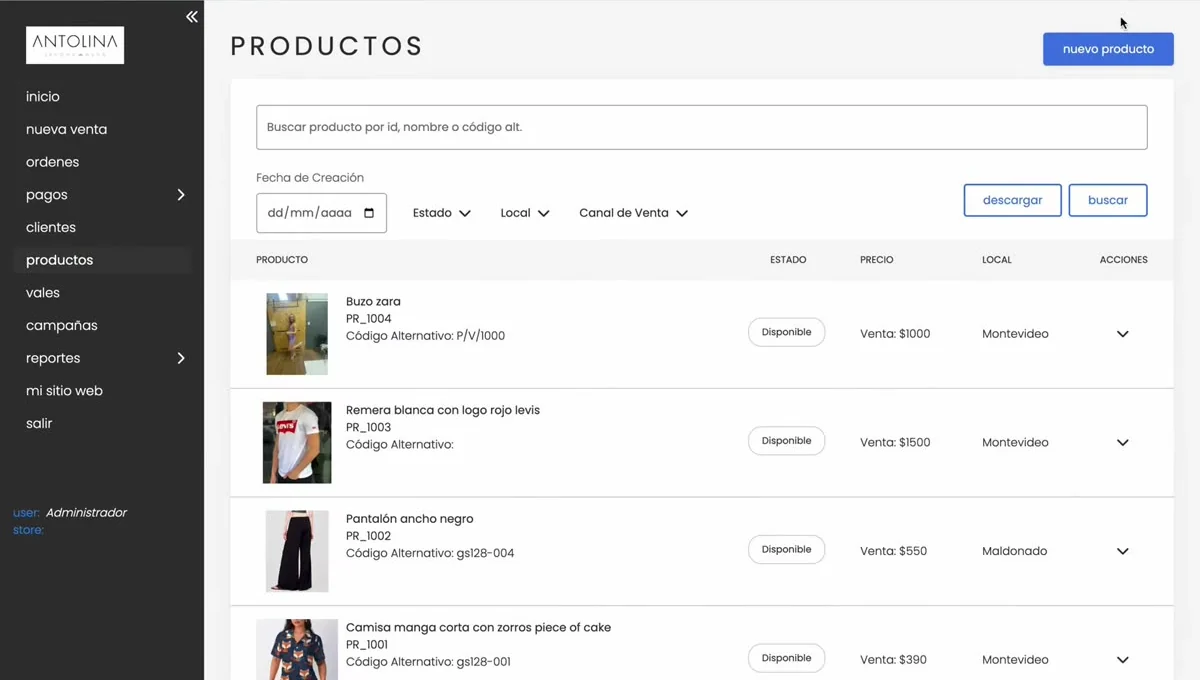Open Pantalón ancho negro thumbnail
This screenshot has width=1200, height=680.
tap(297, 551)
